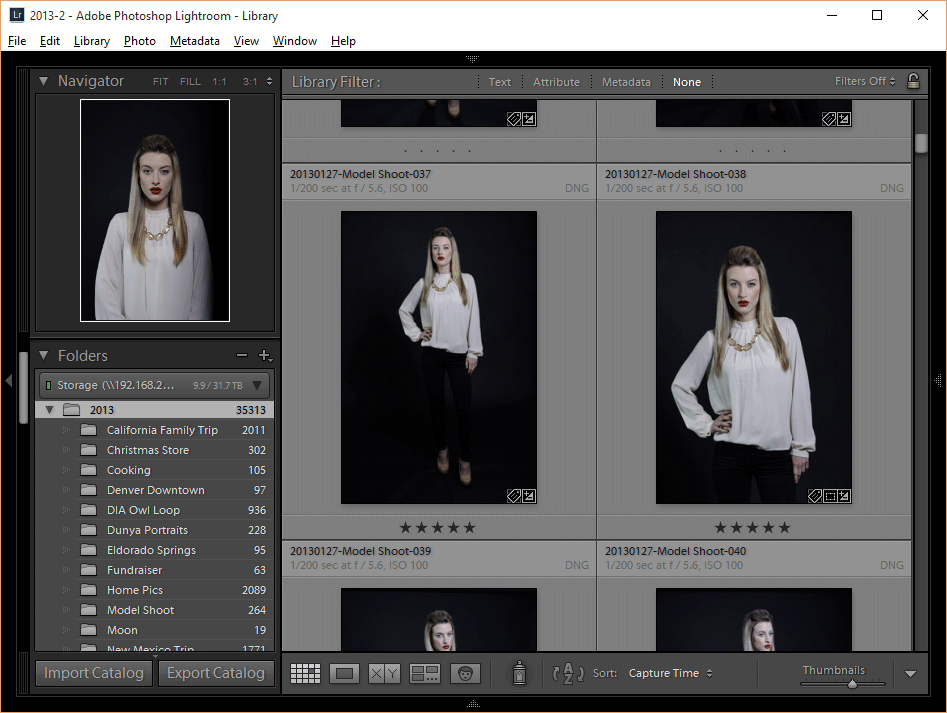Open the View menu
This screenshot has height=713, width=947.
pyautogui.click(x=246, y=40)
